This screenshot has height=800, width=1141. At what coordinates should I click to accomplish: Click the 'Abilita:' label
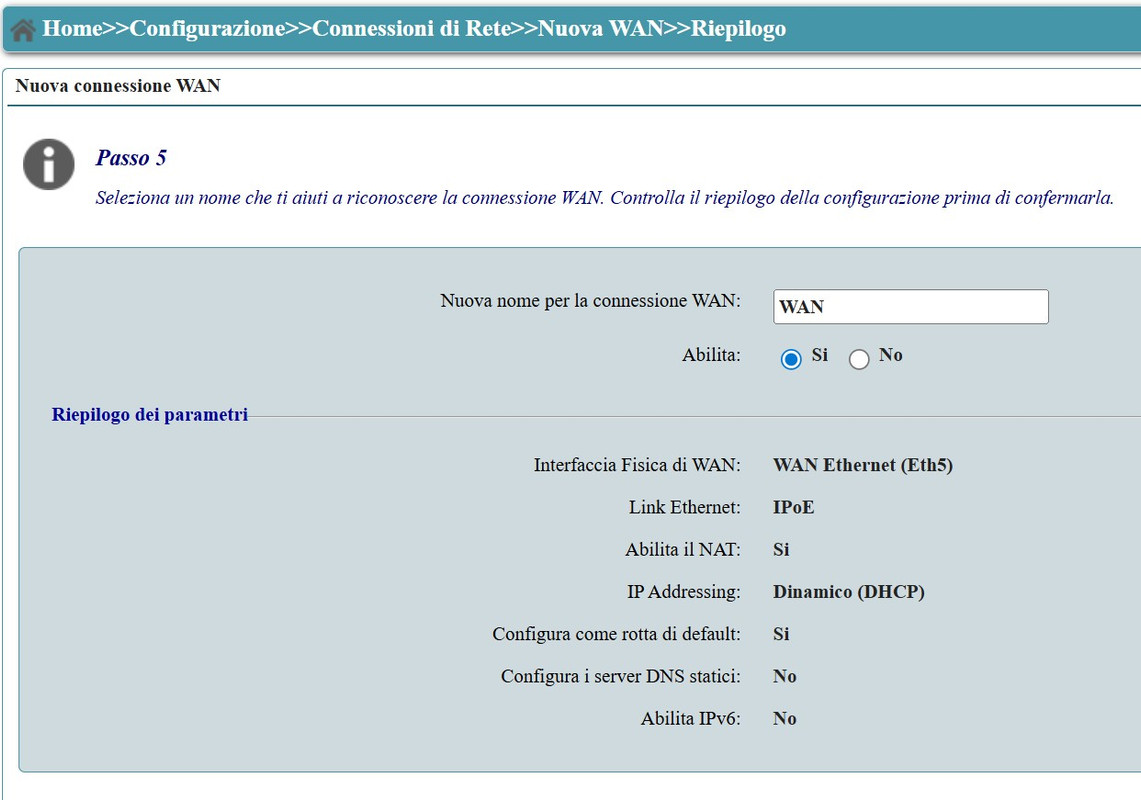[711, 355]
